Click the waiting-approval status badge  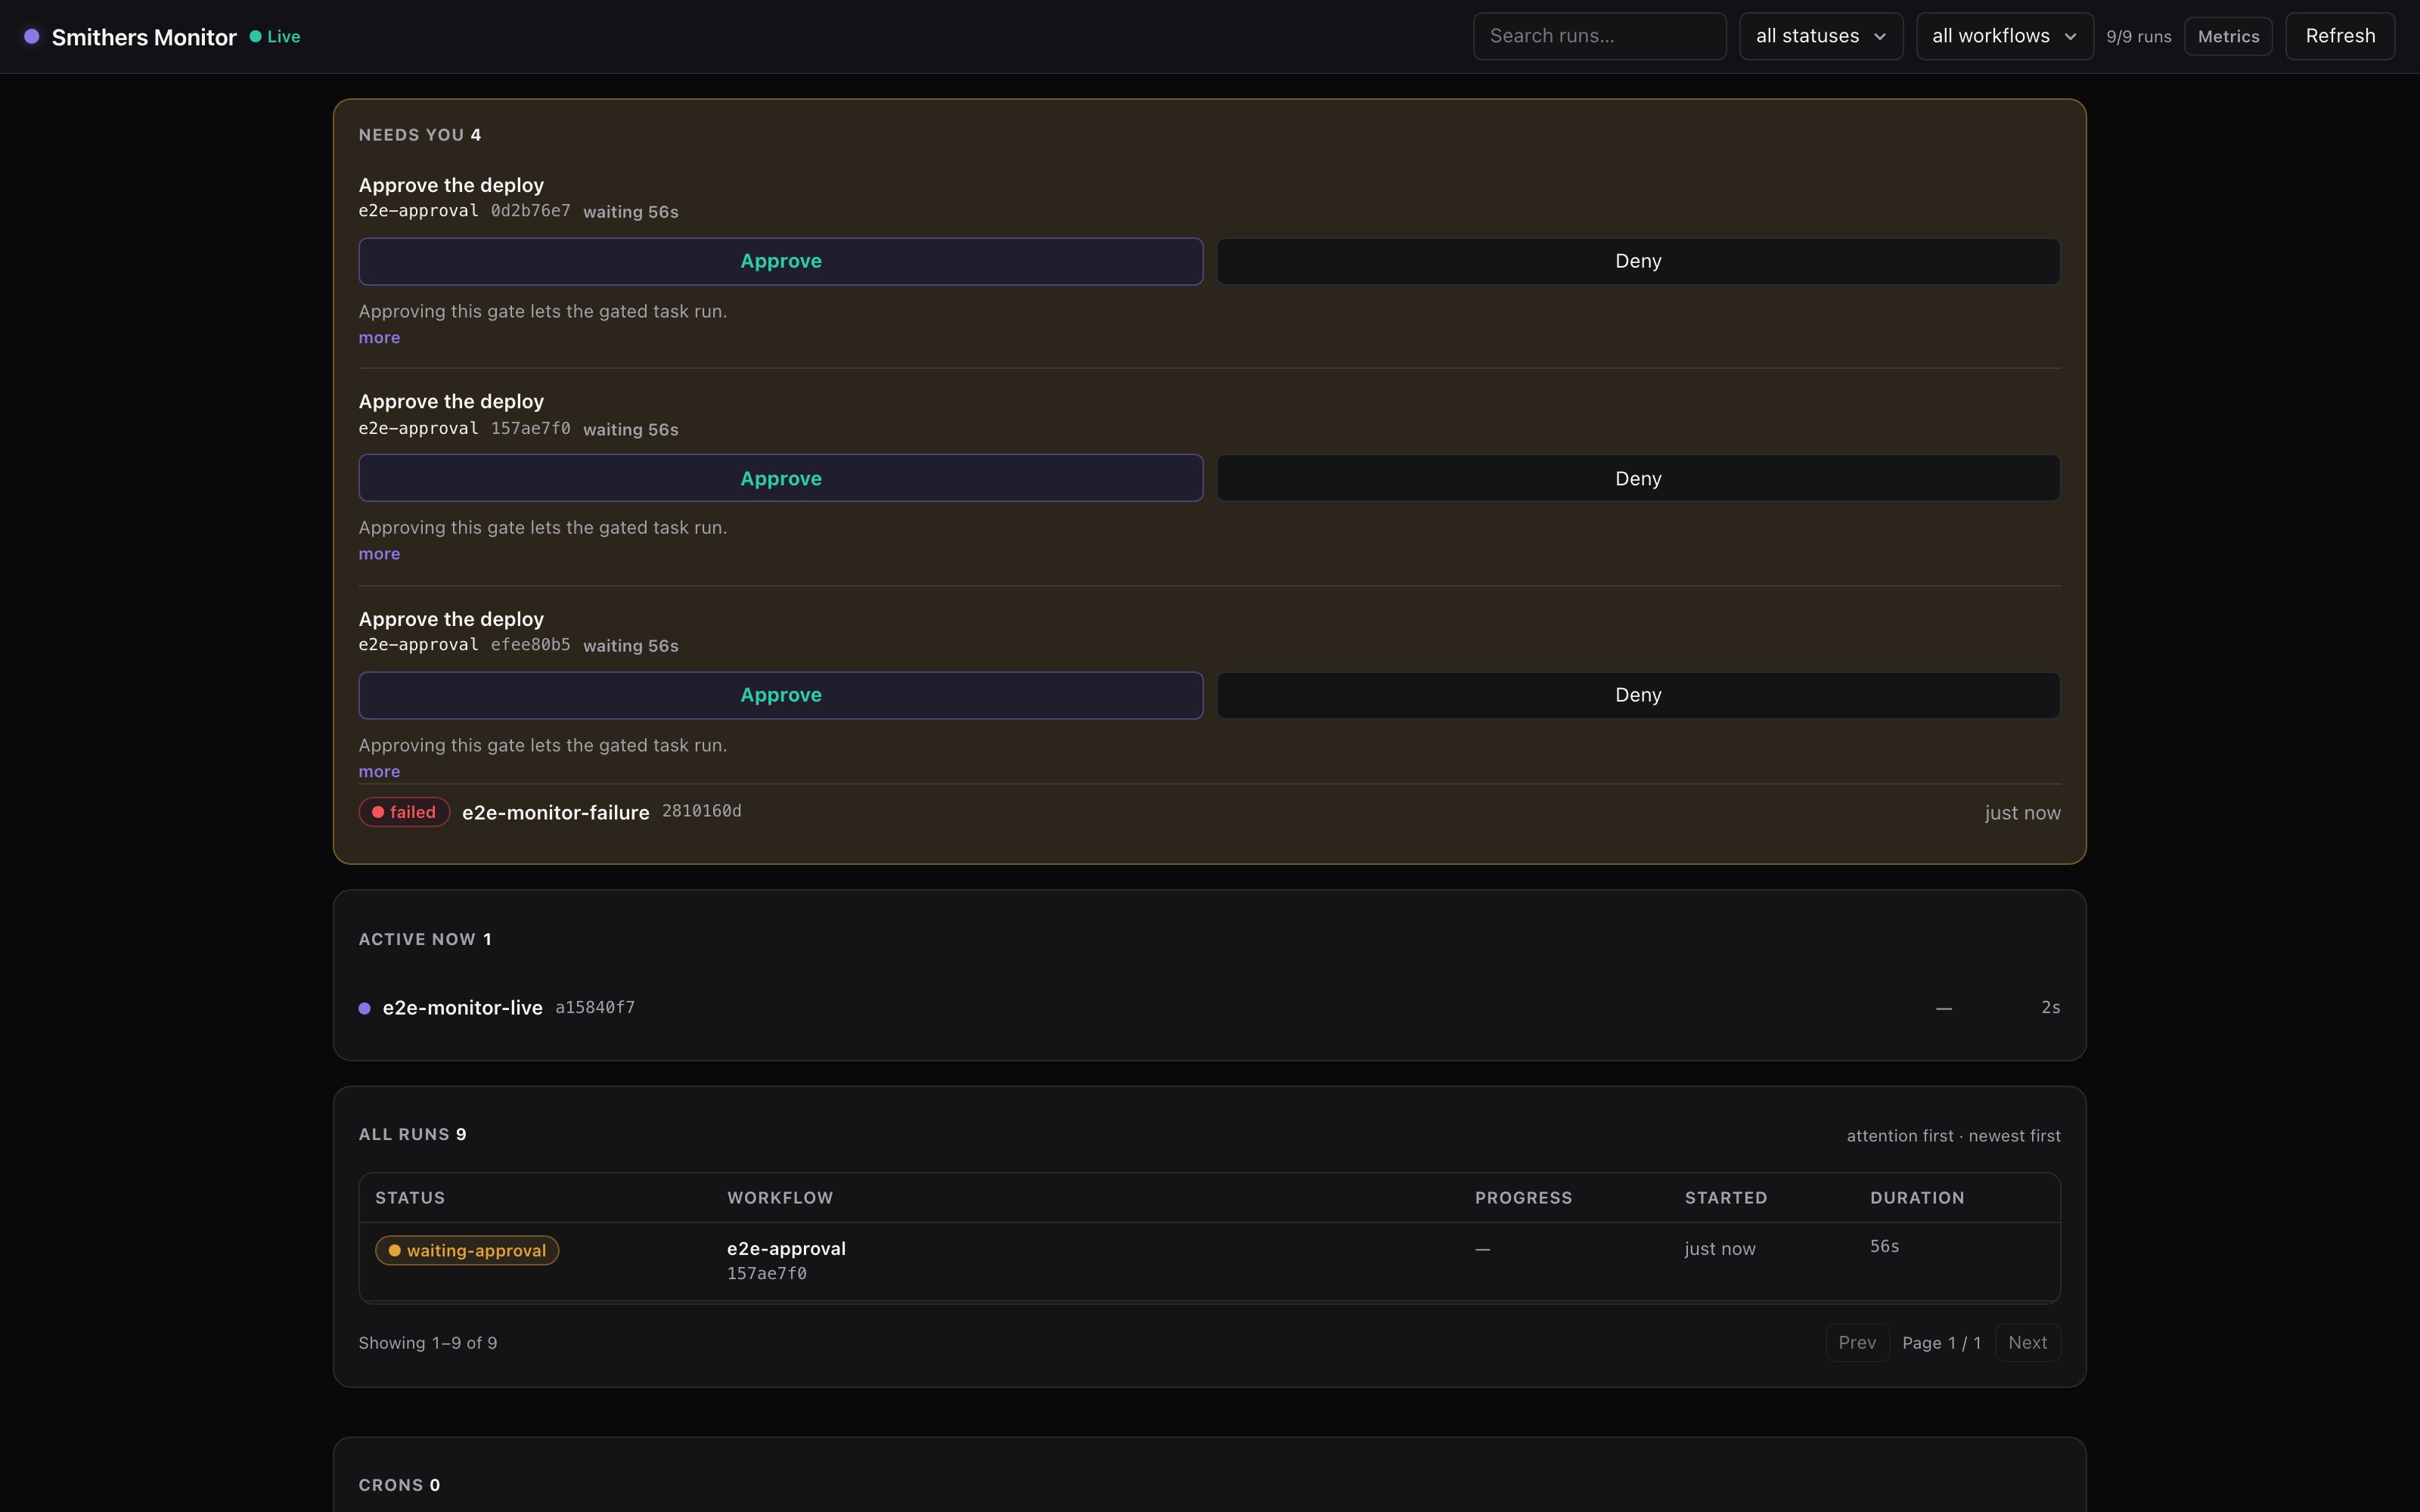[x=467, y=1251]
